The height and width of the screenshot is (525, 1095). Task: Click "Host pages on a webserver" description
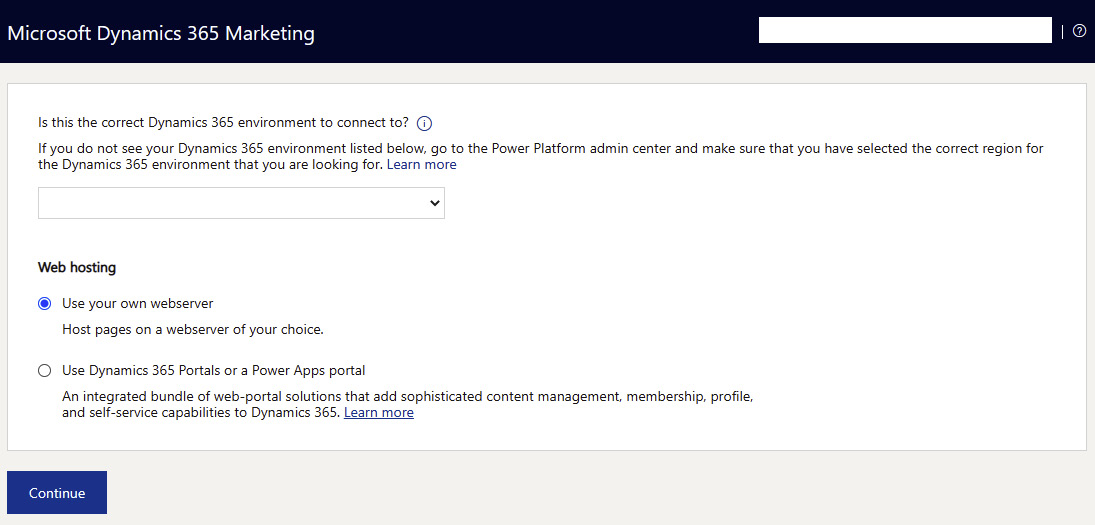[193, 330]
